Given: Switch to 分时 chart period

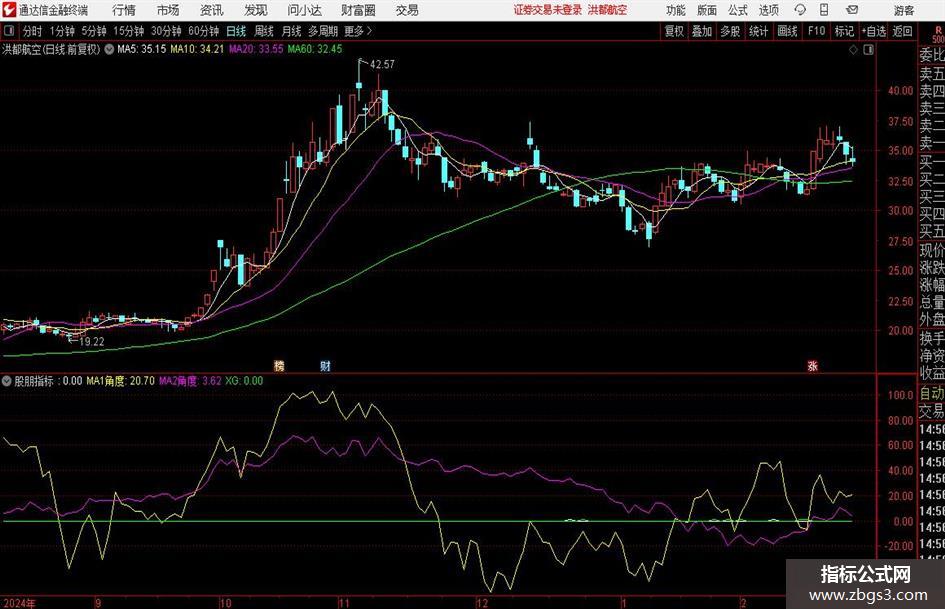Looking at the screenshot, I should coord(33,31).
